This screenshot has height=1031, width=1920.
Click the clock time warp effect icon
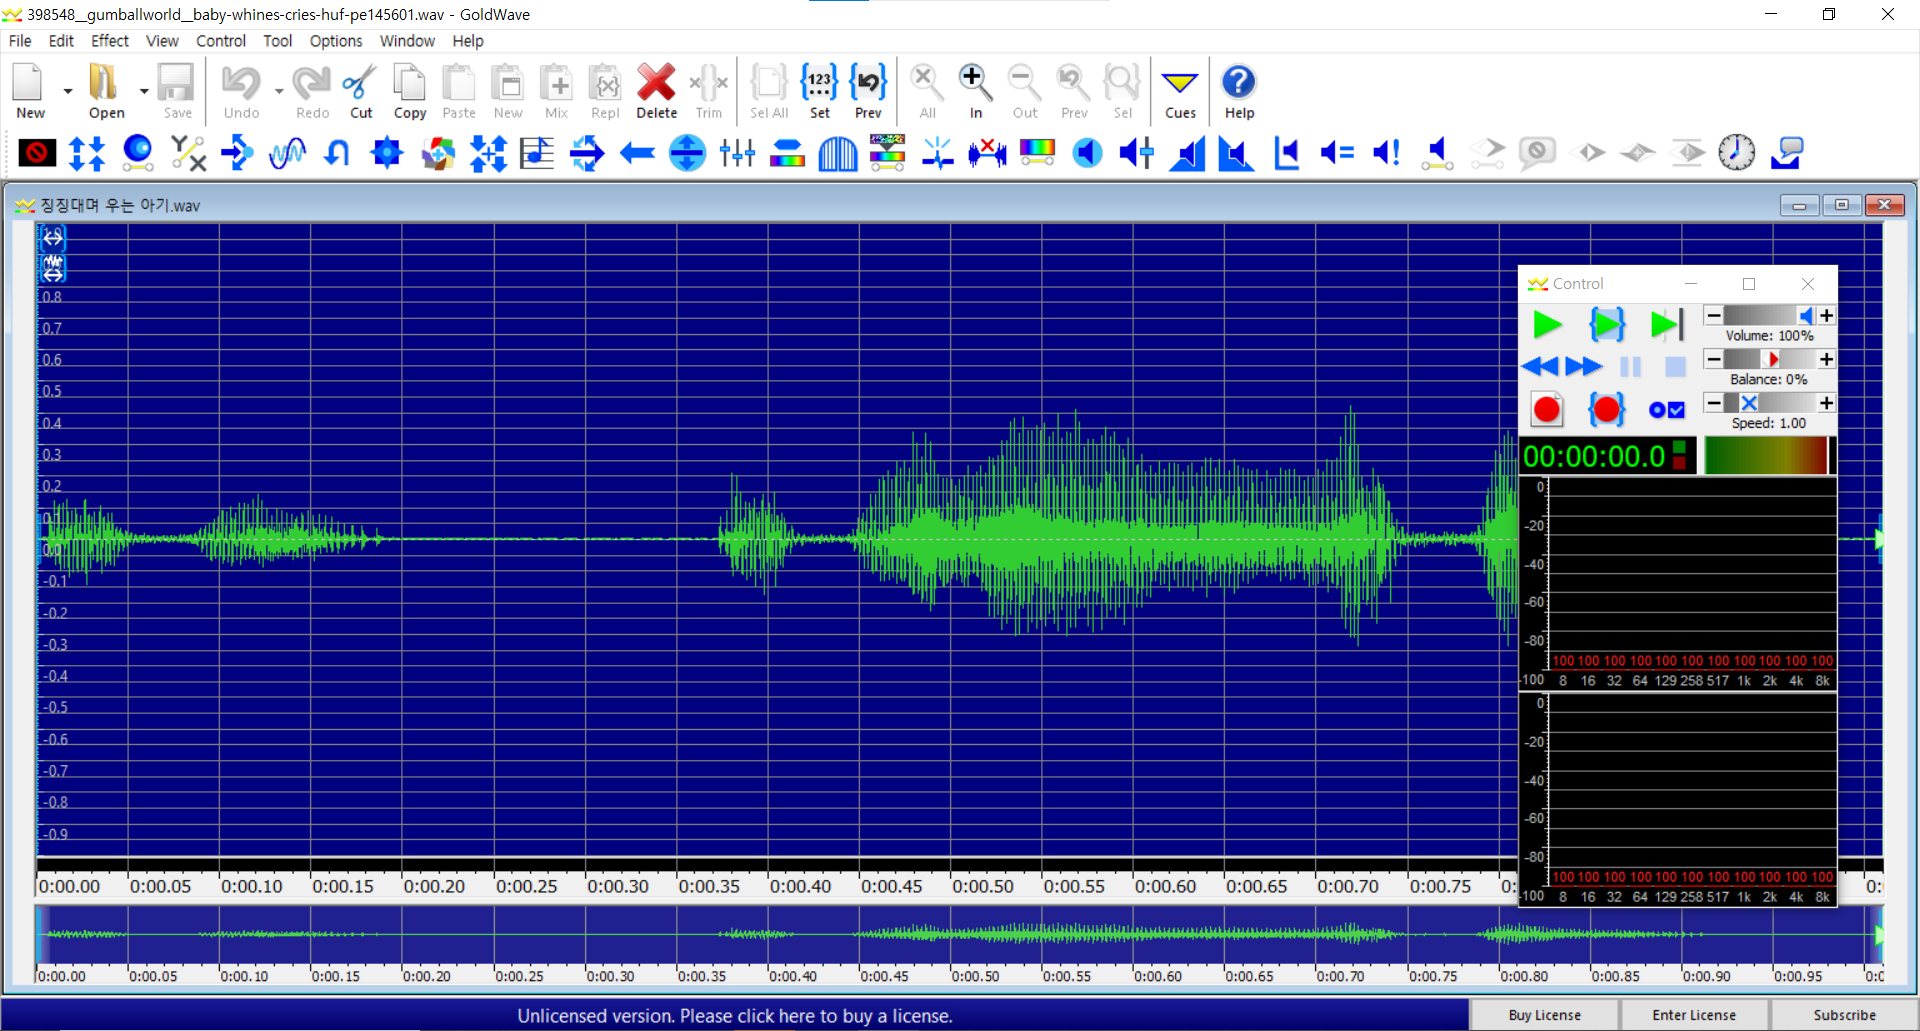pyautogui.click(x=1737, y=153)
